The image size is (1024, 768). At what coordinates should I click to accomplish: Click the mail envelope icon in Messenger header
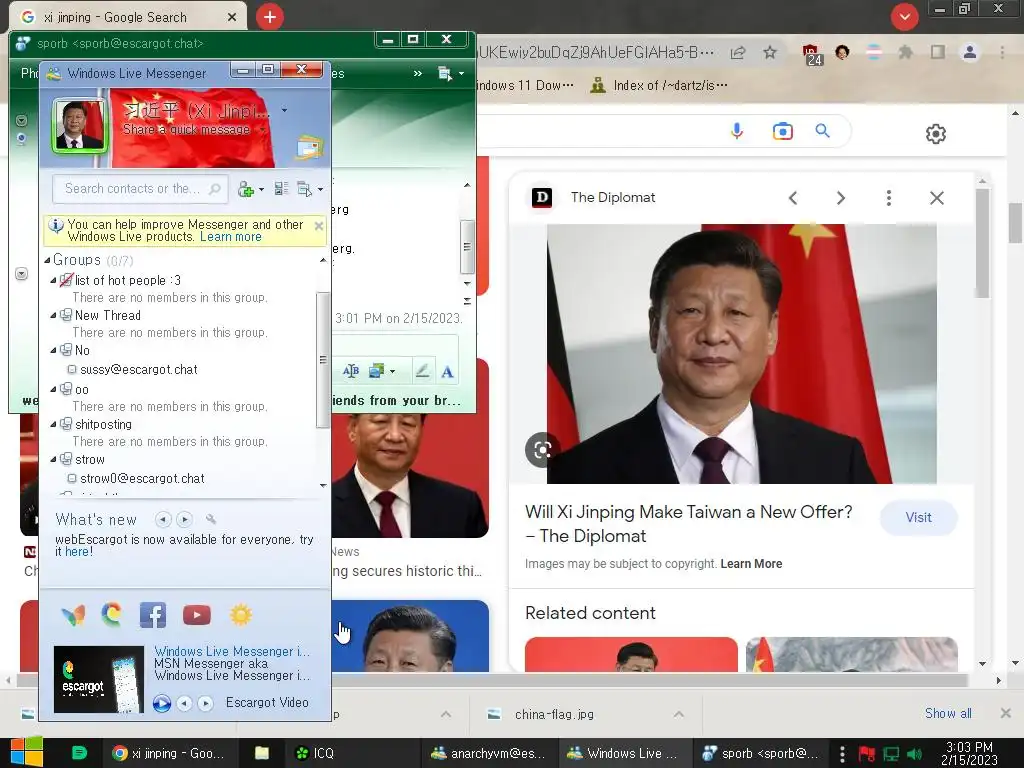coord(310,148)
